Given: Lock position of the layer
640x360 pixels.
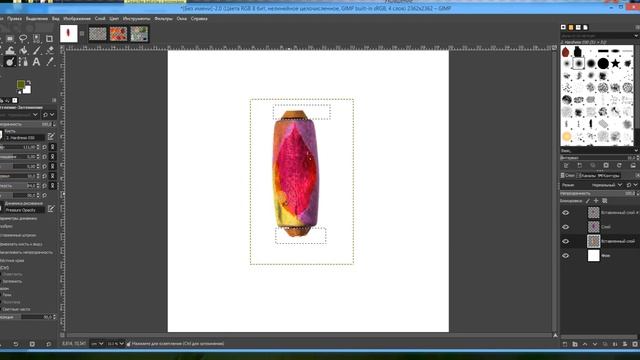Looking at the screenshot, I should pyautogui.click(x=596, y=201).
